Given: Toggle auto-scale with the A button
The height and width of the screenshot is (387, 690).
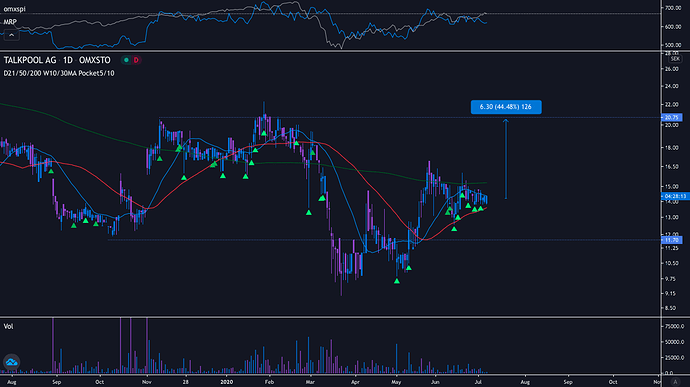Looking at the screenshot, I should point(675,382).
